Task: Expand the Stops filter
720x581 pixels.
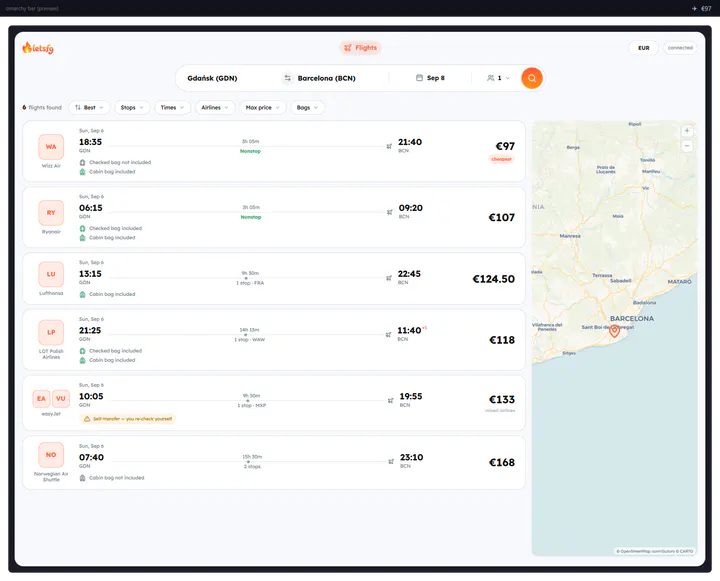Action: (x=132, y=107)
